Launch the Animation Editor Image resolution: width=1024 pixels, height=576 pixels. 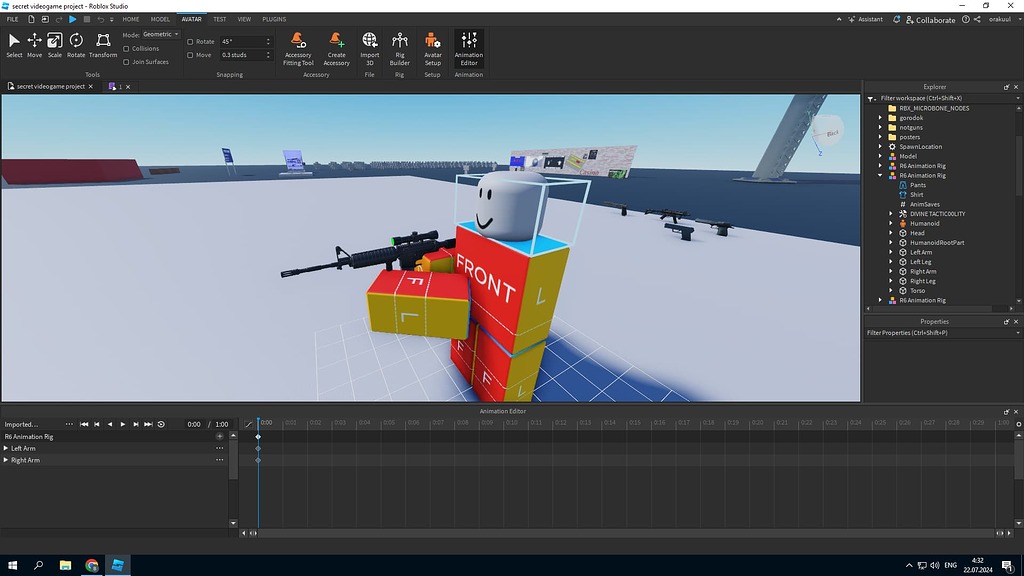tap(468, 45)
